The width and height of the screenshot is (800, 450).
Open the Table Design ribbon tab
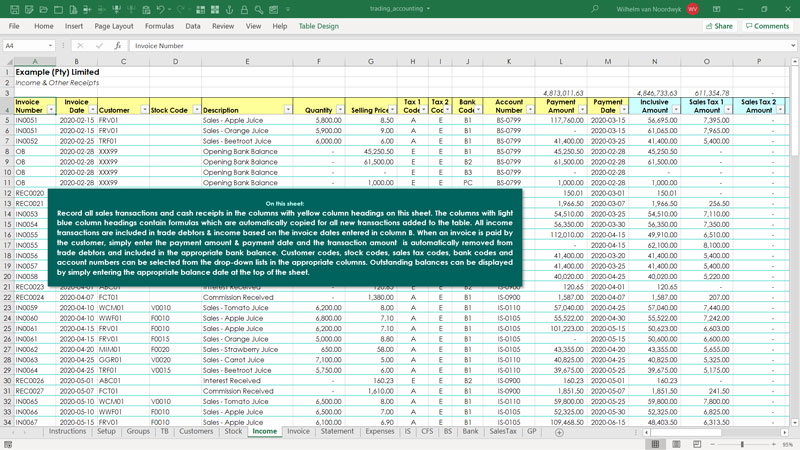318,26
